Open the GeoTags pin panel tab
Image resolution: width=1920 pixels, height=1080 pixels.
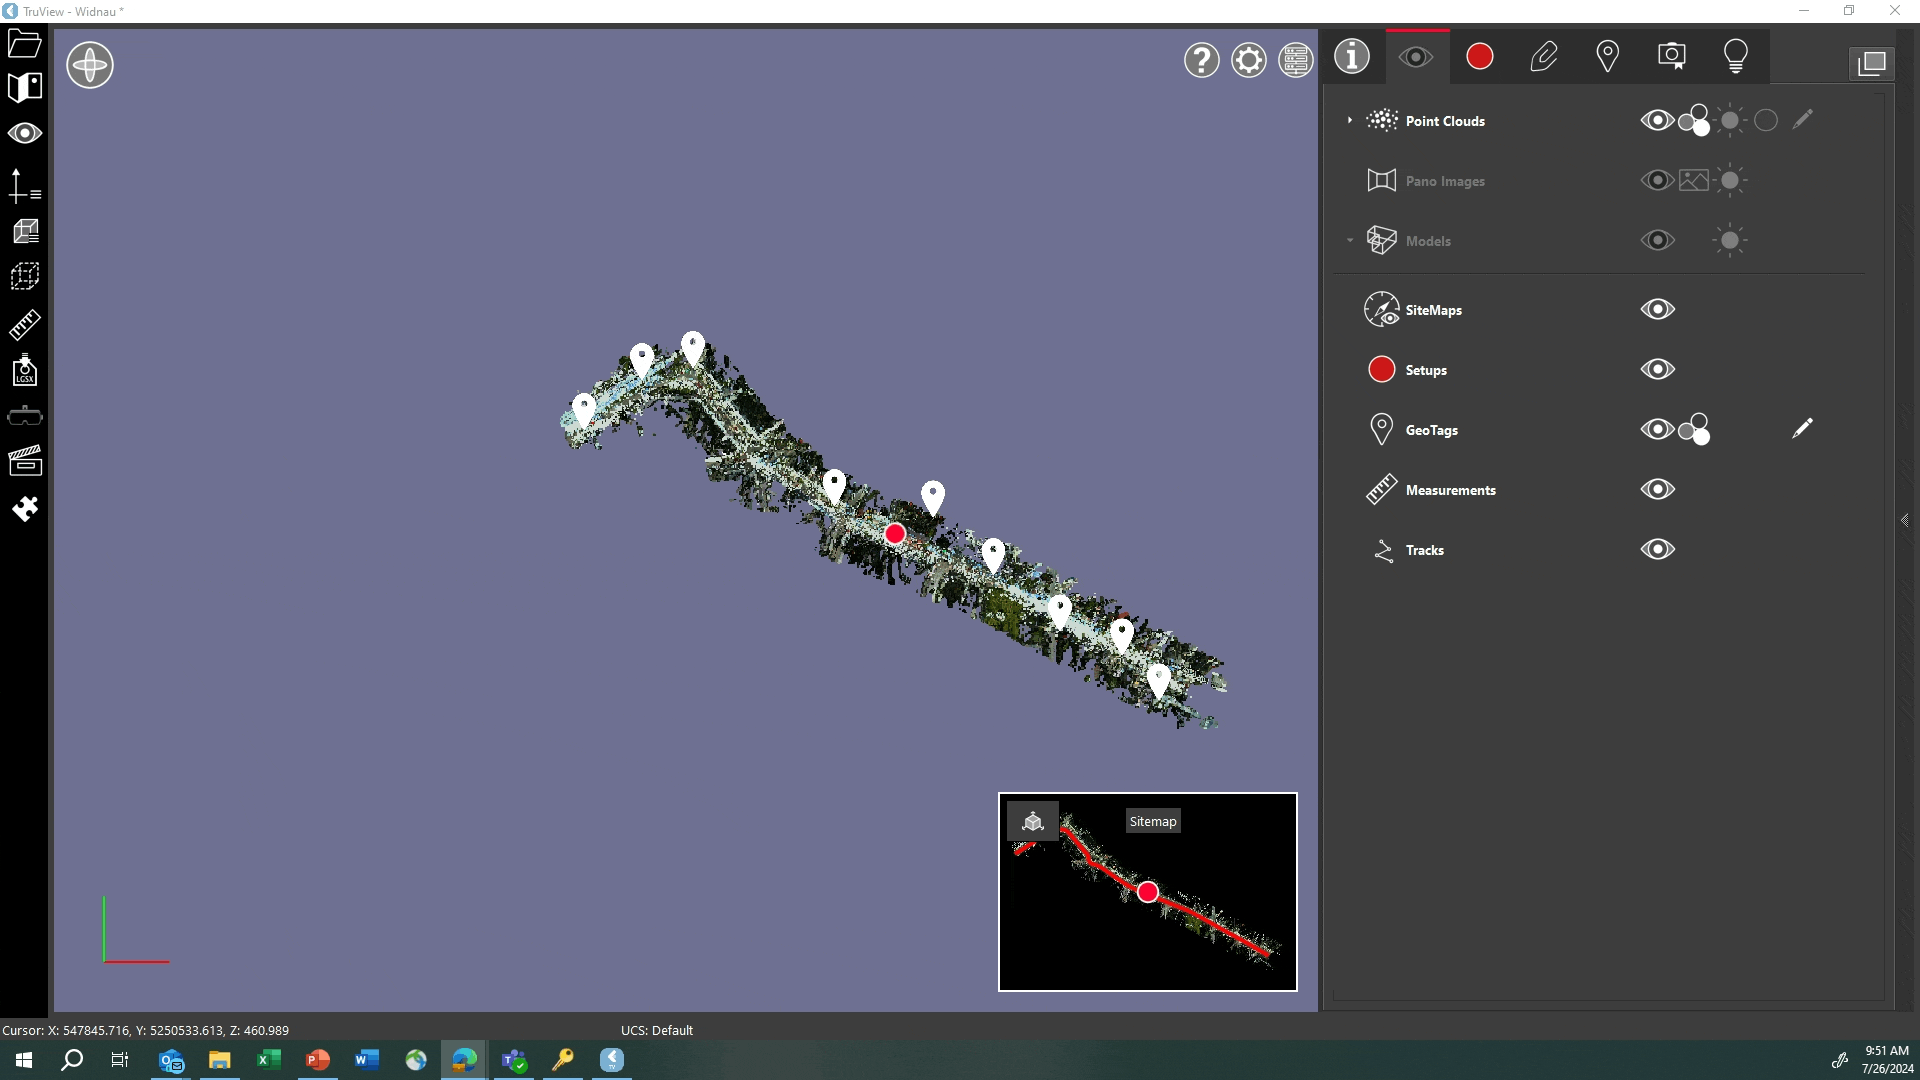[x=1608, y=56]
